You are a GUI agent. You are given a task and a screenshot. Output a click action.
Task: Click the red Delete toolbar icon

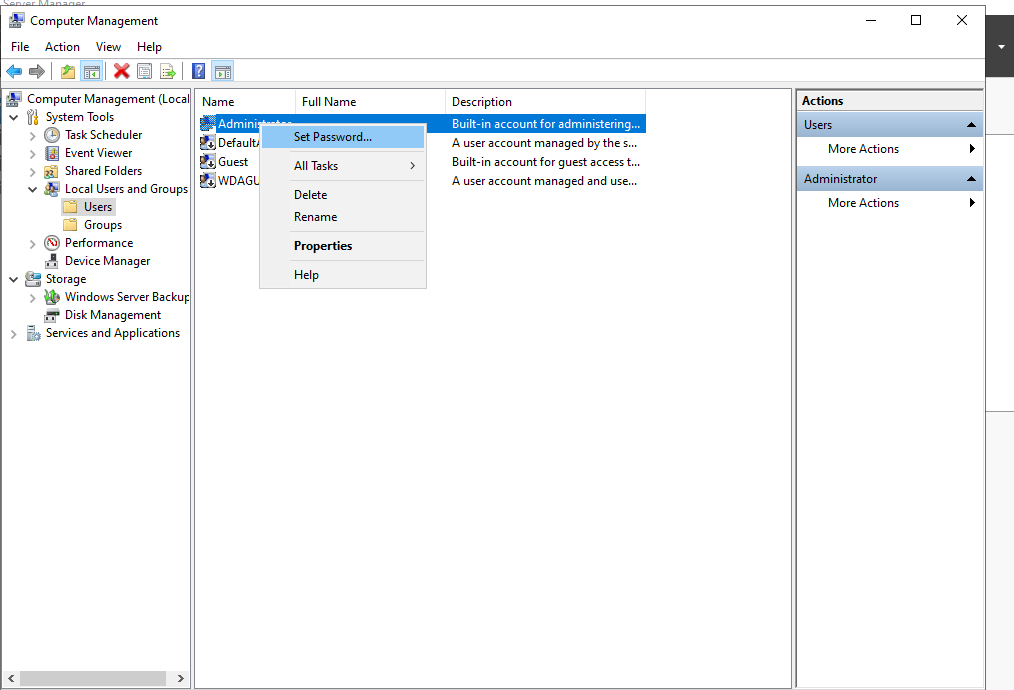(122, 71)
